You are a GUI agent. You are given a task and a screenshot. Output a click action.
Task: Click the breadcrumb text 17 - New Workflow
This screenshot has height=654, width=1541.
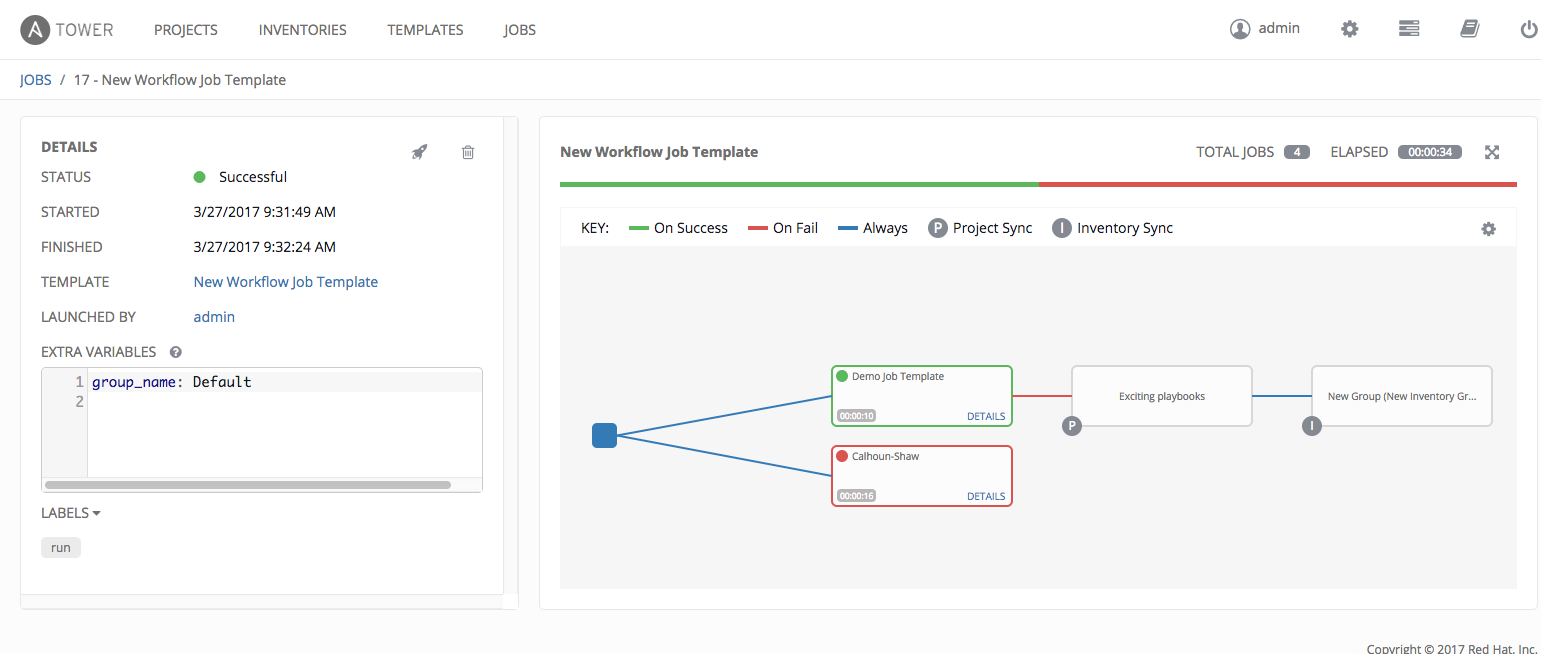coord(180,80)
